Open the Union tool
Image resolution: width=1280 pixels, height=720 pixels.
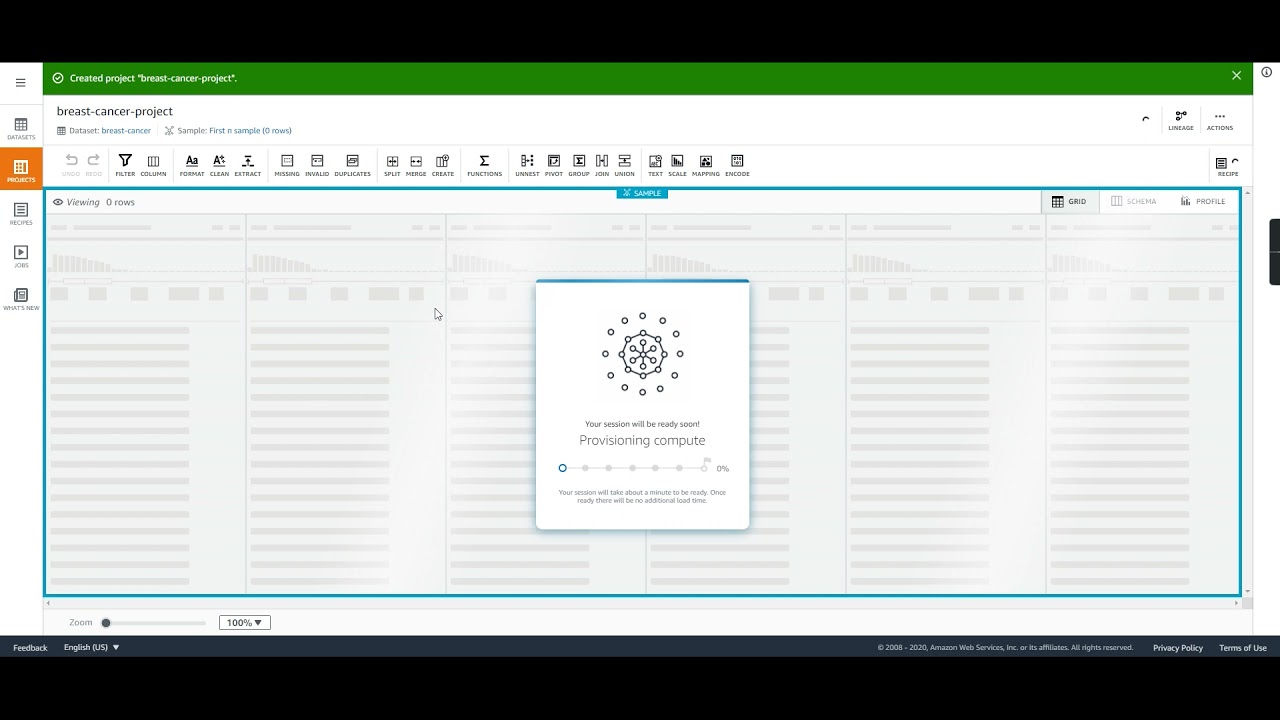(x=625, y=165)
